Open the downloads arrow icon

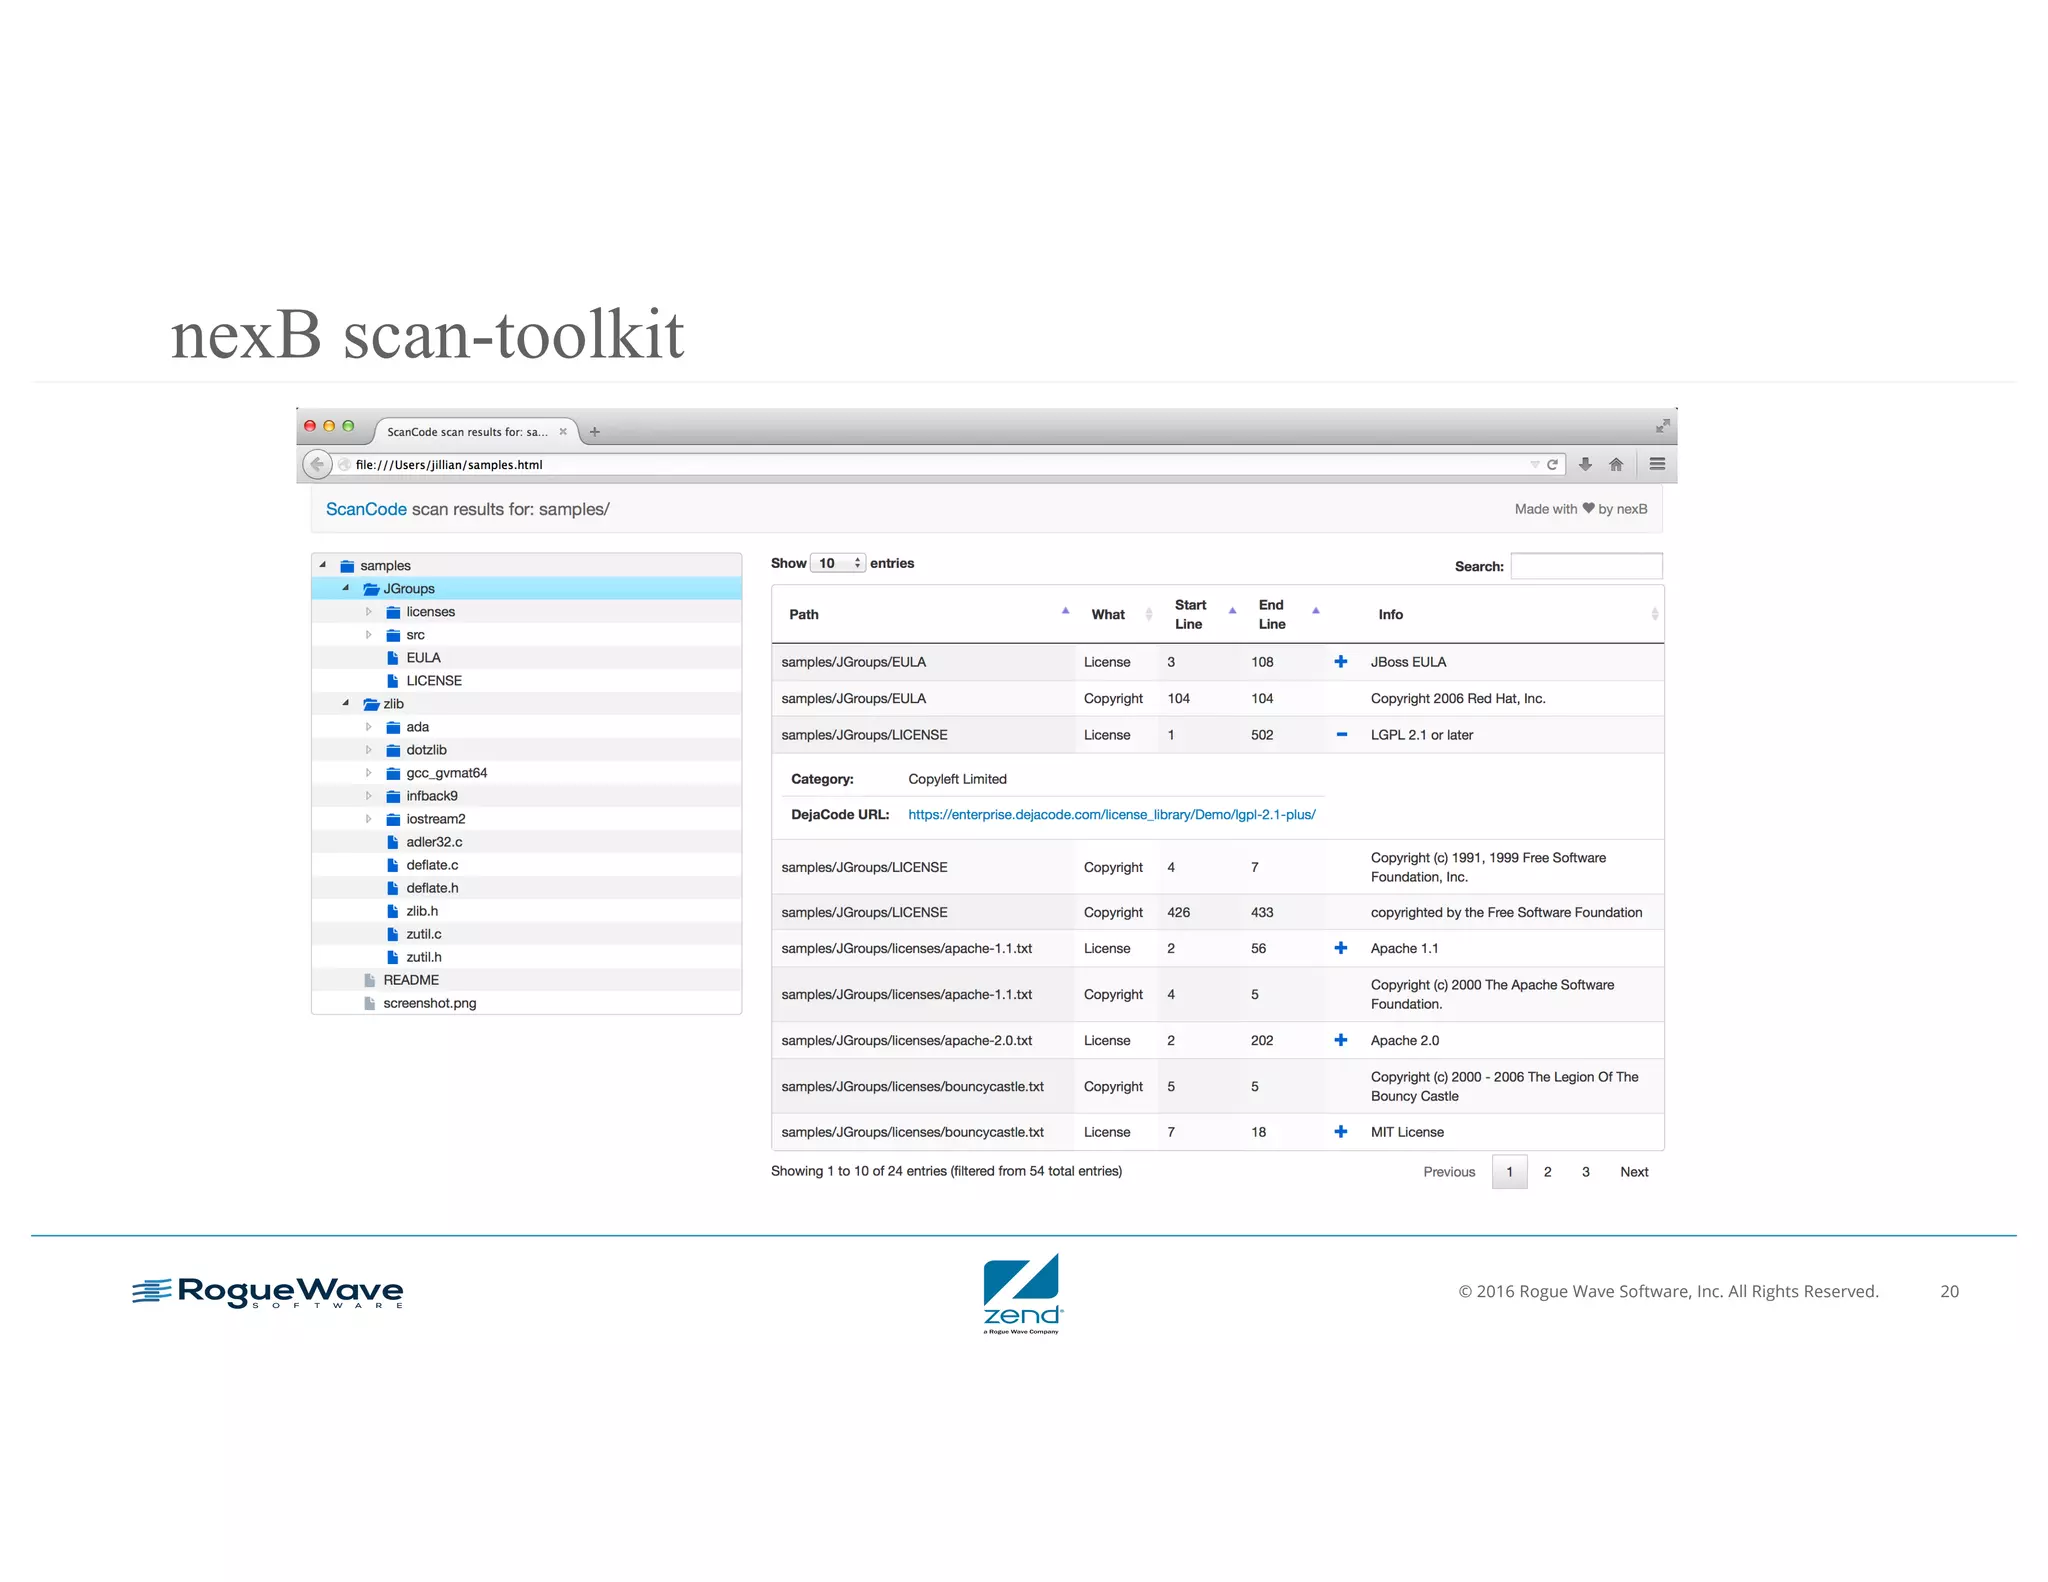coord(1585,464)
